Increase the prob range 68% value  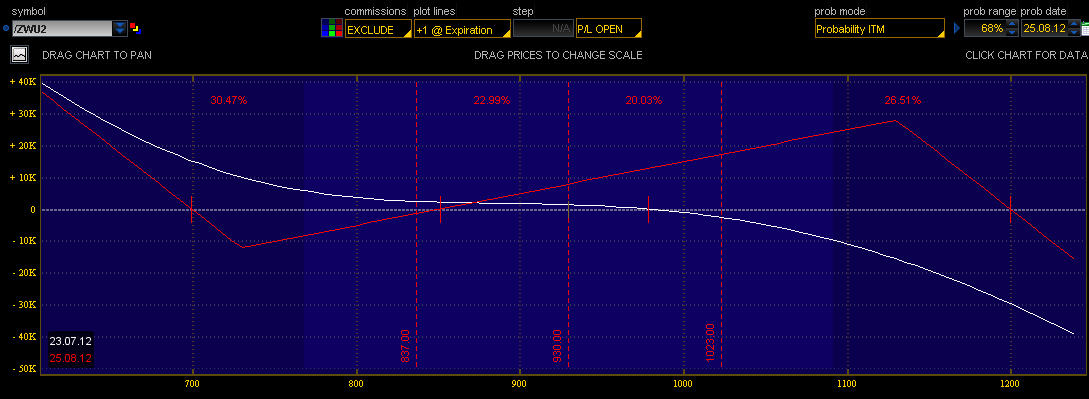(x=1011, y=24)
